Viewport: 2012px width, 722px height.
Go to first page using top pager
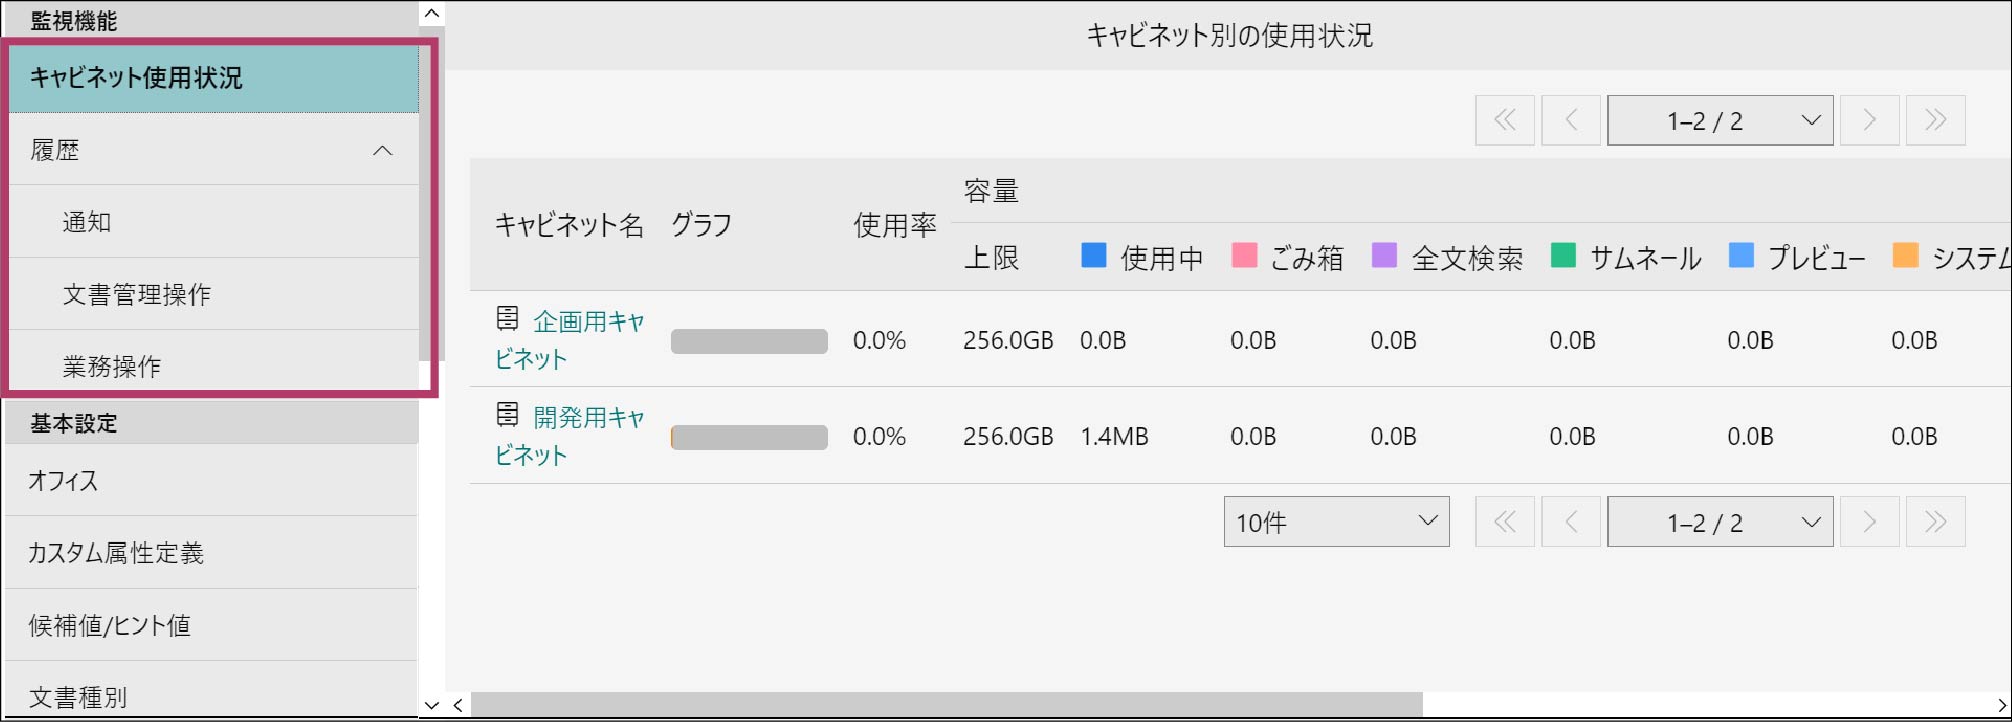coord(1505,121)
